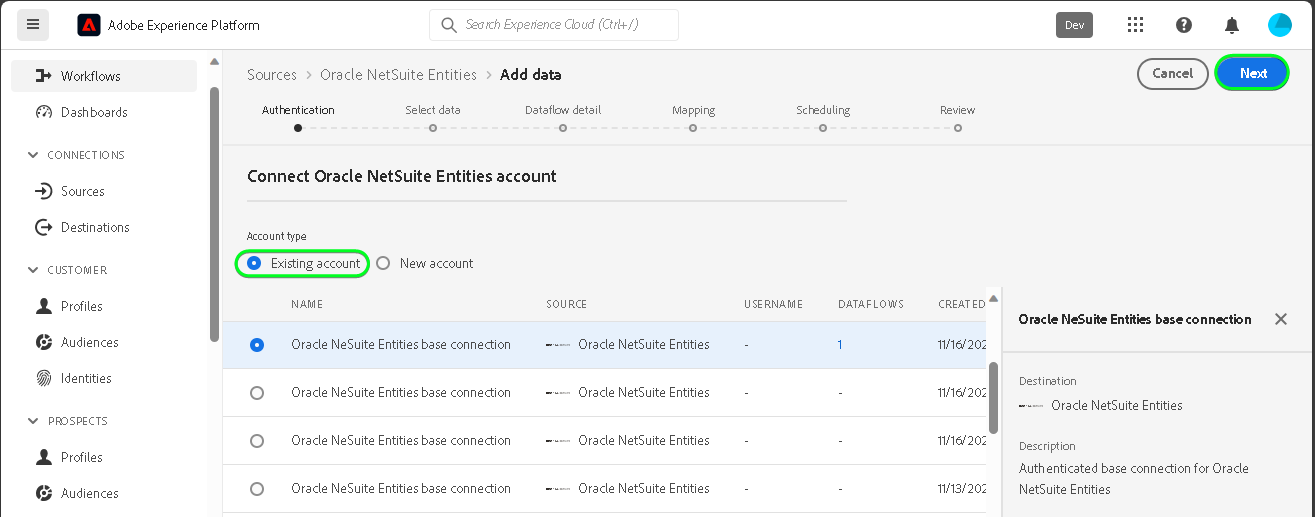Open Dashboards in sidebar
Image resolution: width=1315 pixels, height=517 pixels.
(x=94, y=112)
